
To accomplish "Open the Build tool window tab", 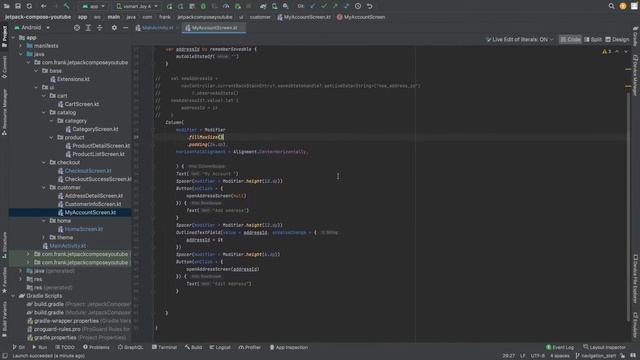I will (193, 347).
